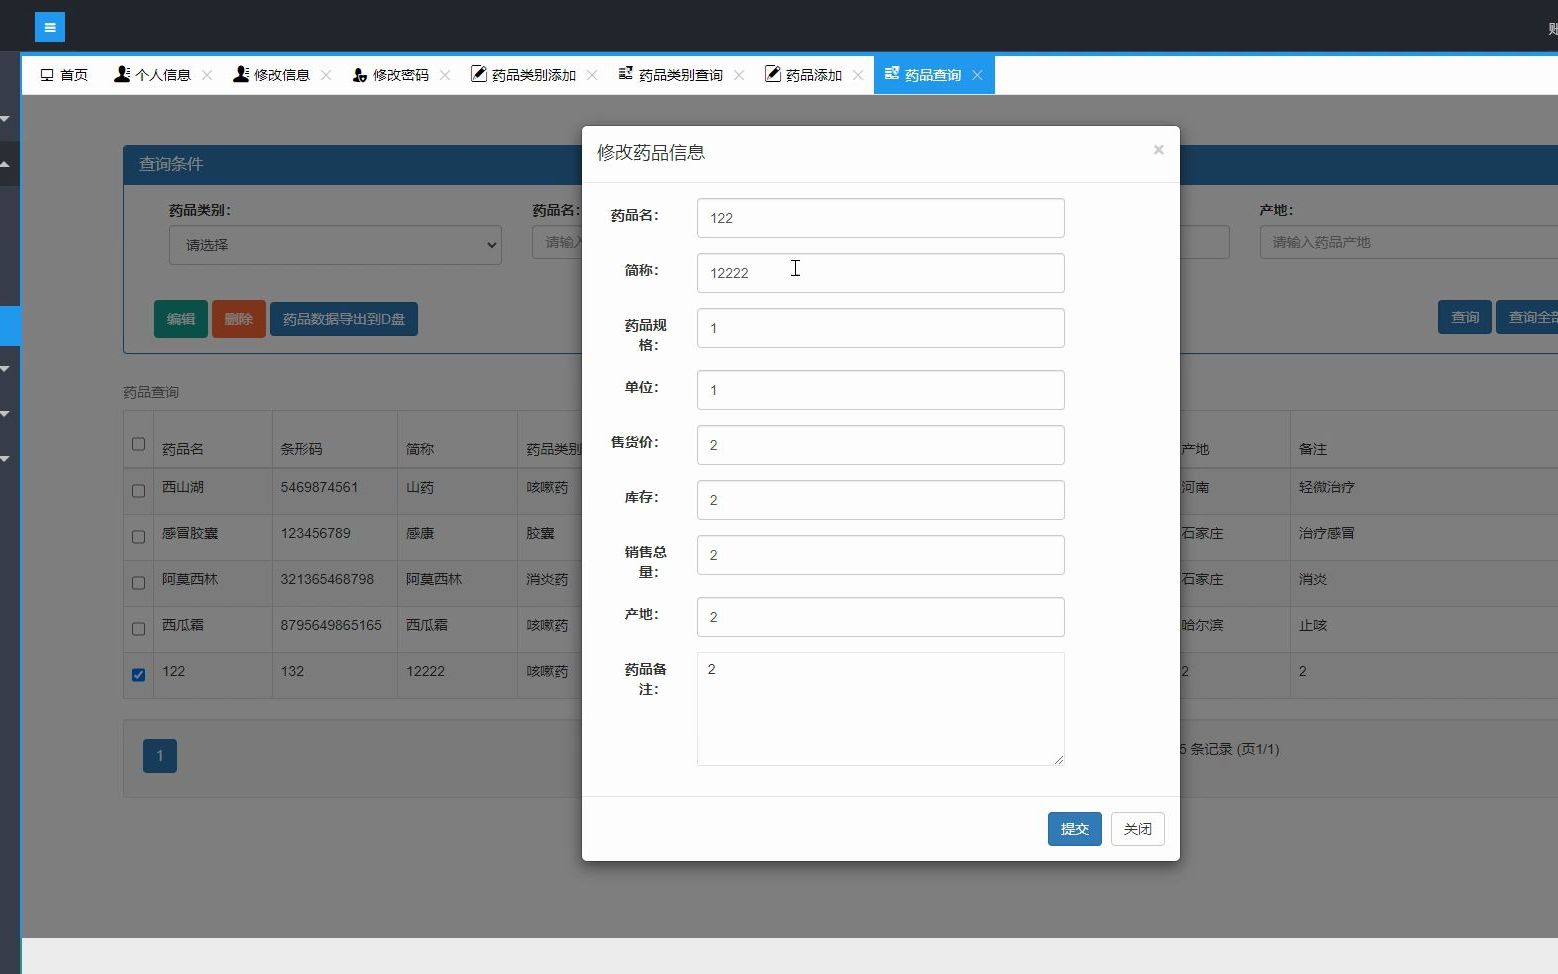Click the 产地 input field in dialog
This screenshot has width=1558, height=974.
(880, 617)
